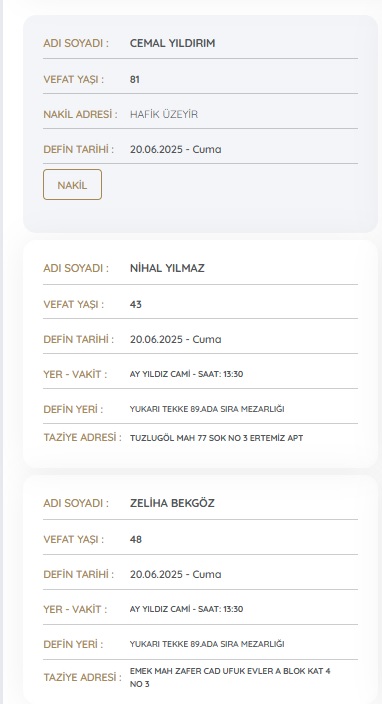Viewport: 382px width, 704px height.
Task: Click the transfer address HAFİK ÜZEYİR
Action: (x=164, y=114)
